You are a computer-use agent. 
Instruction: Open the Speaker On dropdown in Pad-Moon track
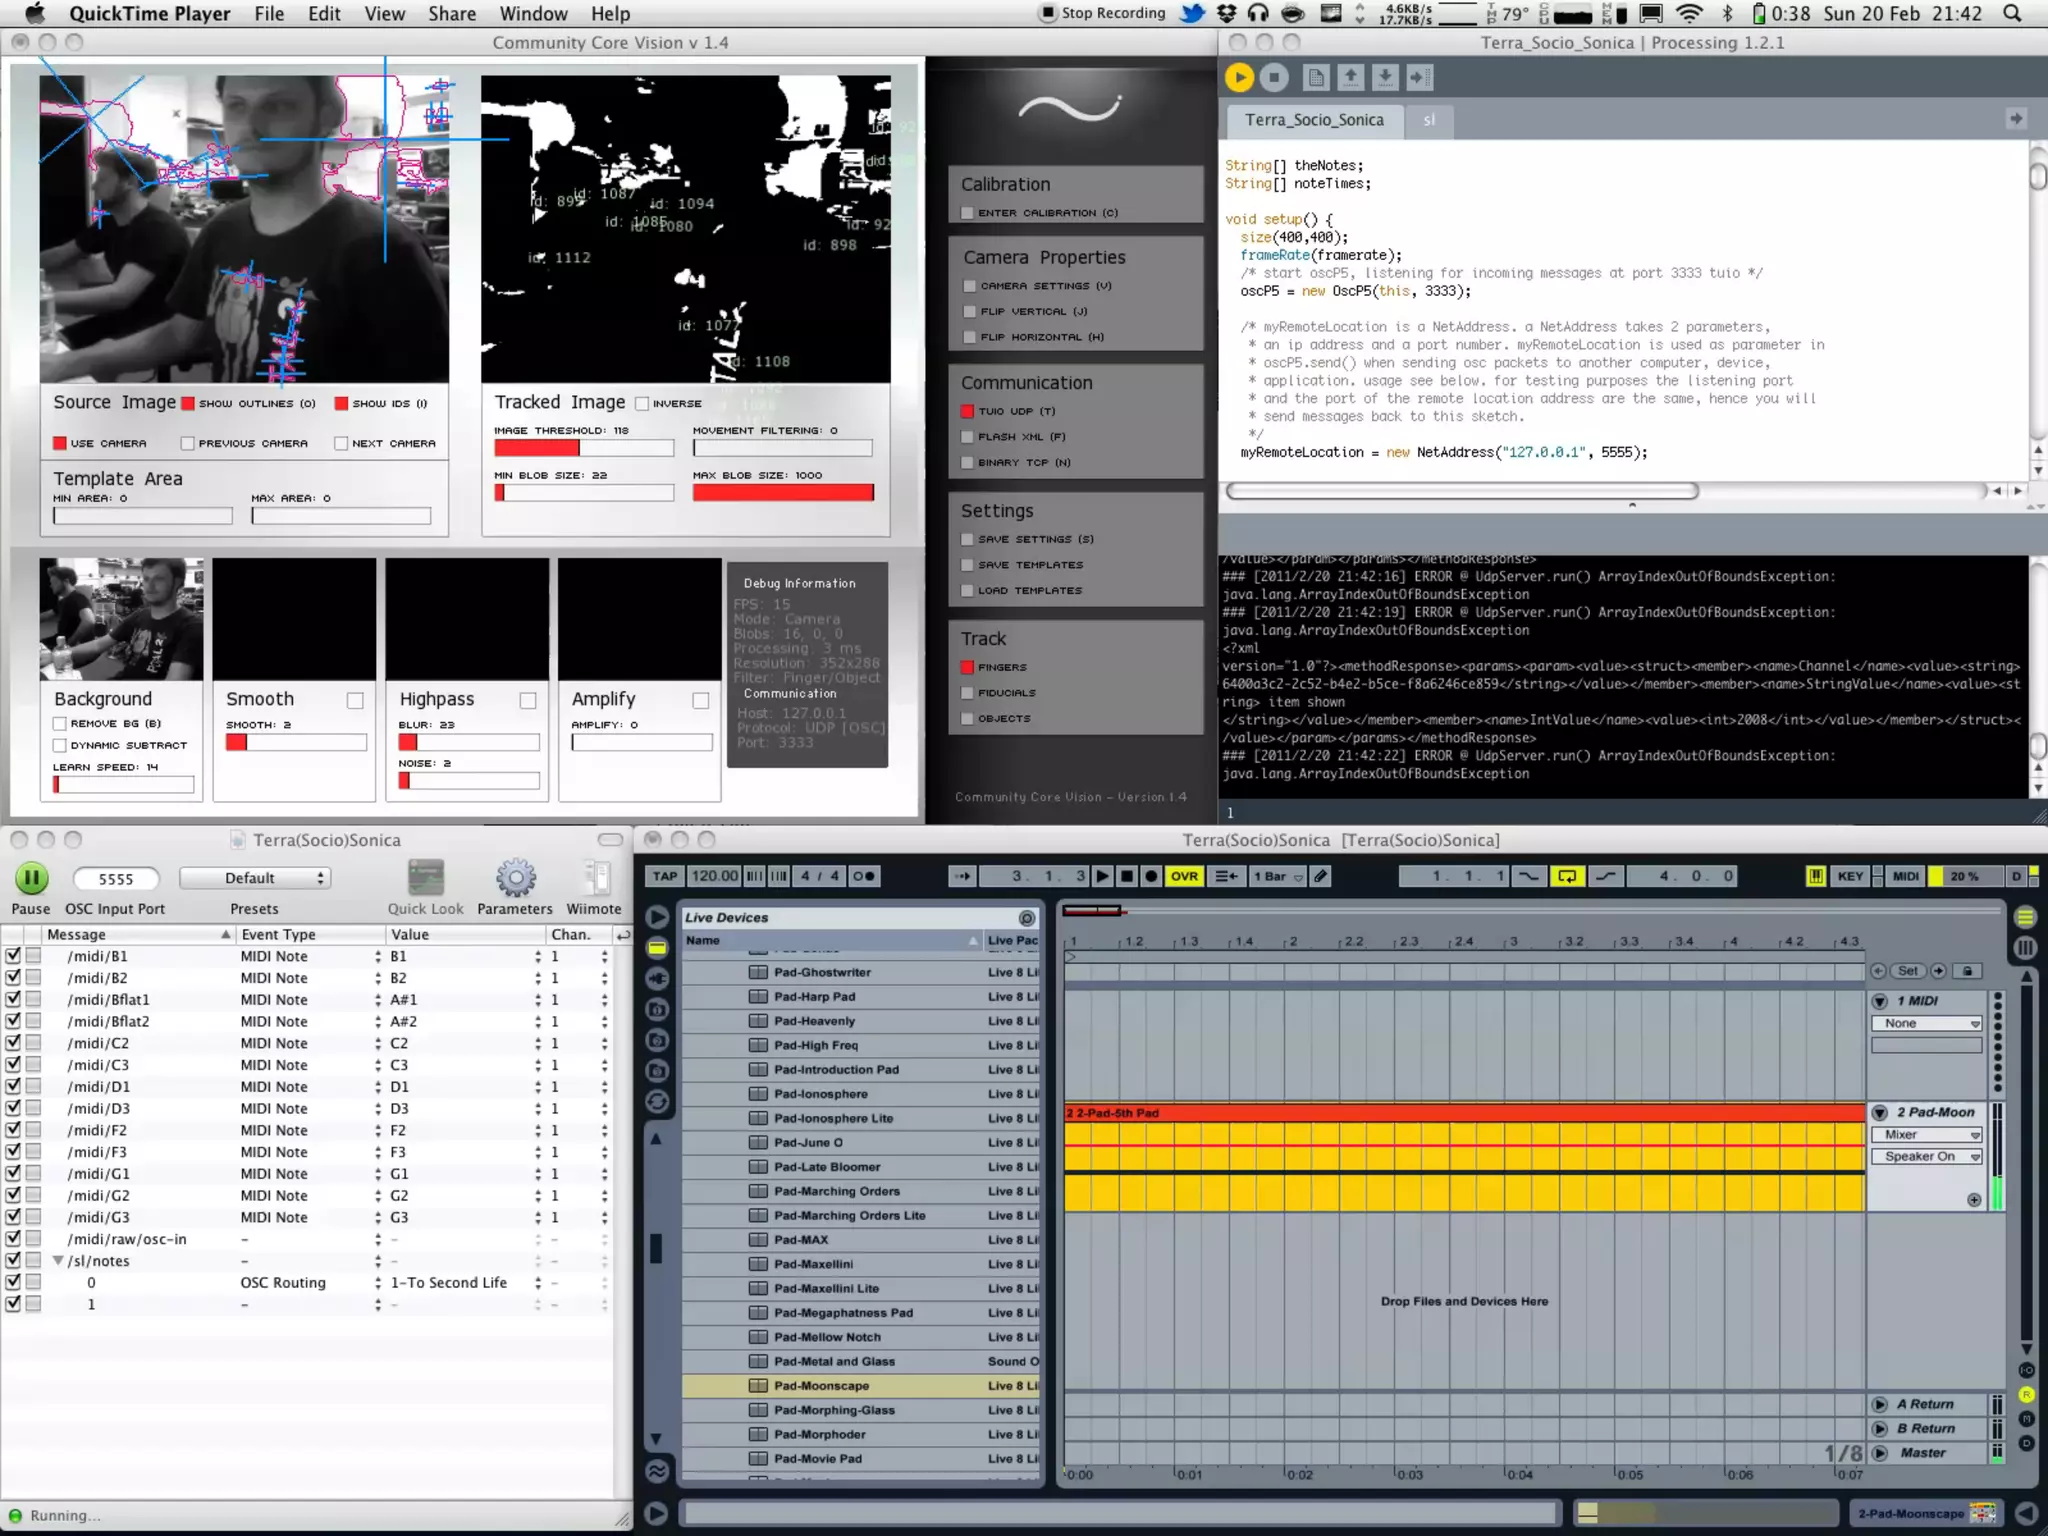(1926, 1157)
